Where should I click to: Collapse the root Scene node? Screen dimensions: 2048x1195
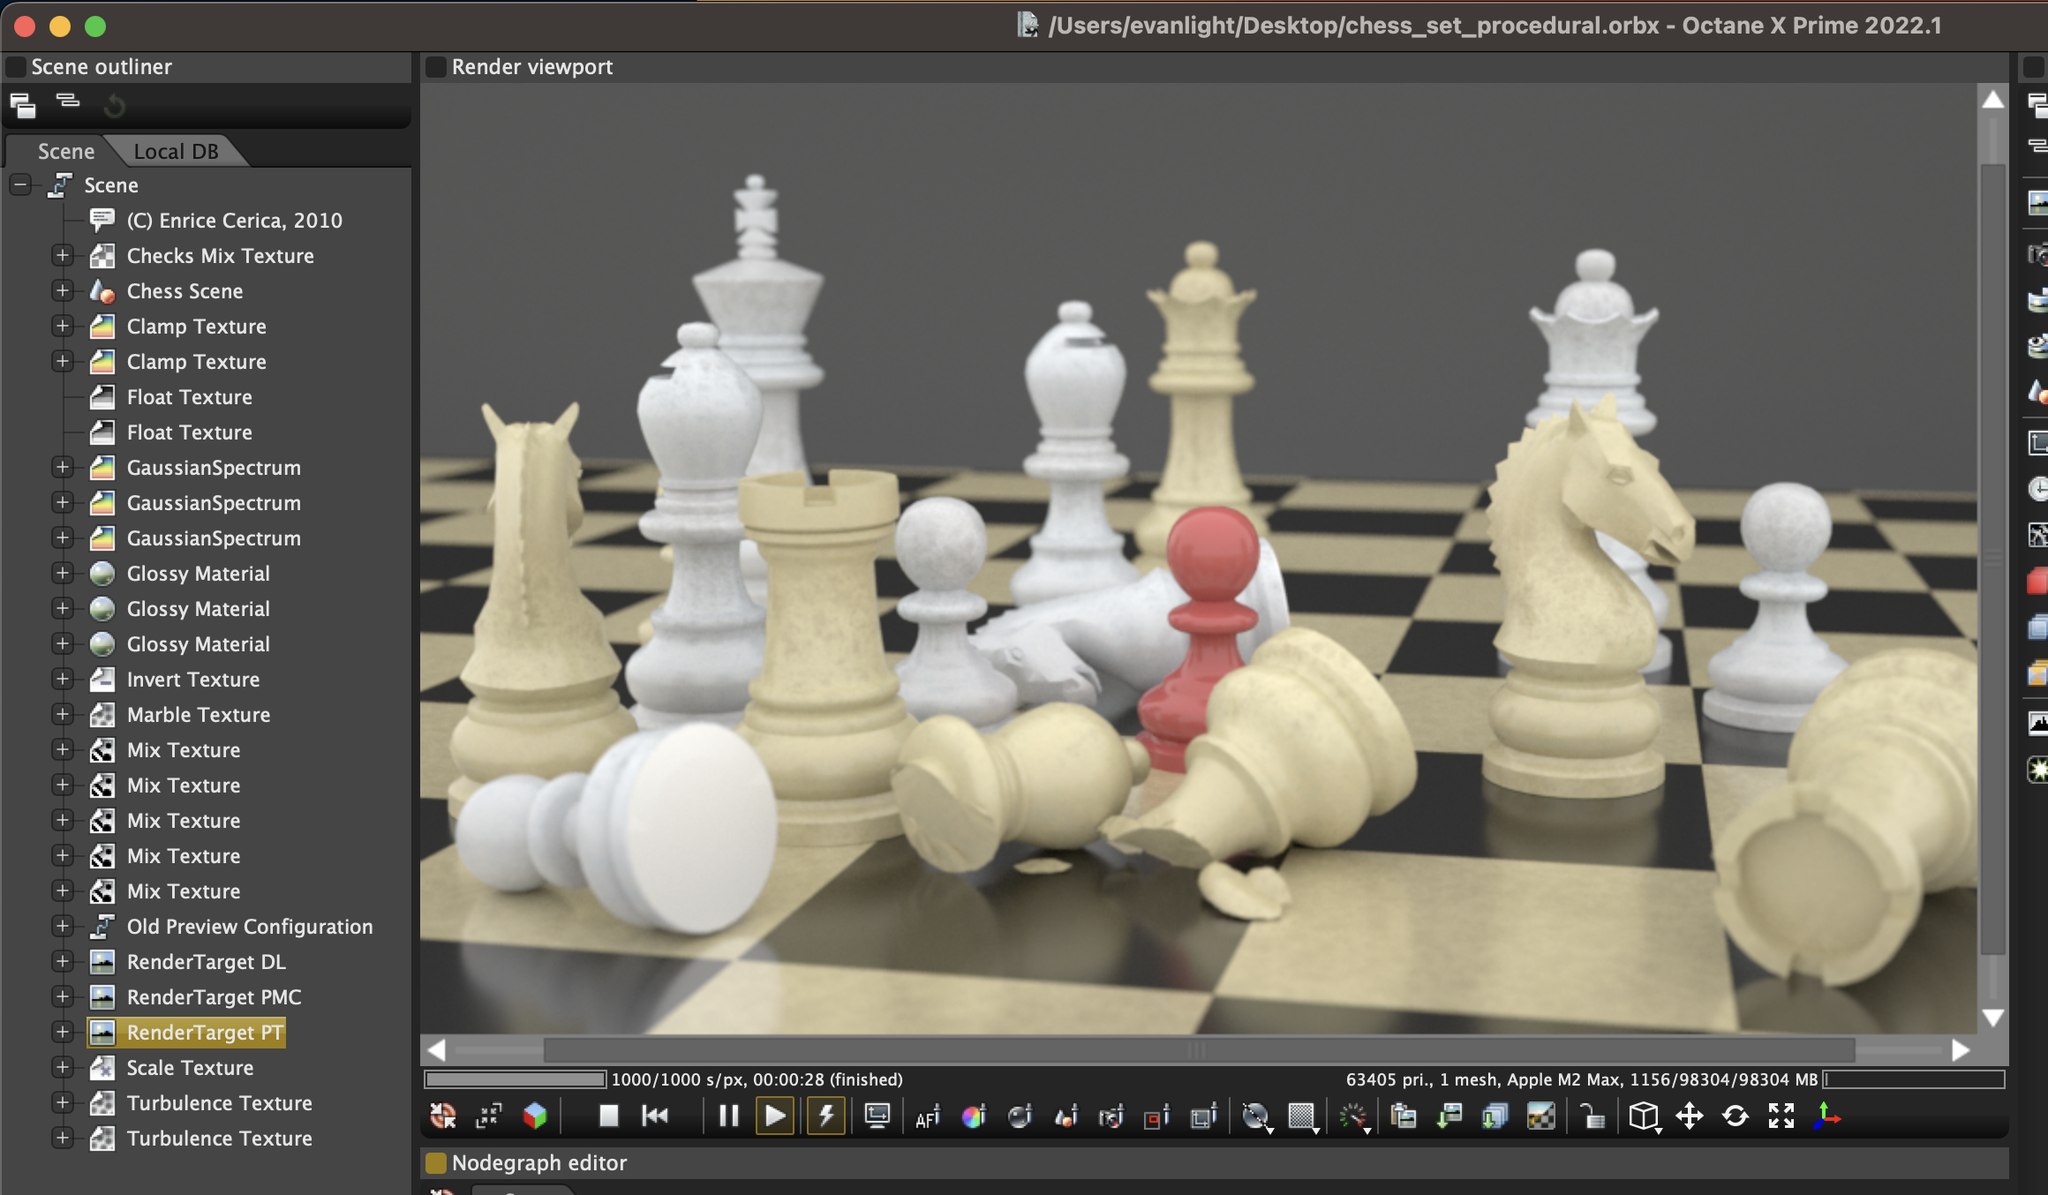(20, 185)
